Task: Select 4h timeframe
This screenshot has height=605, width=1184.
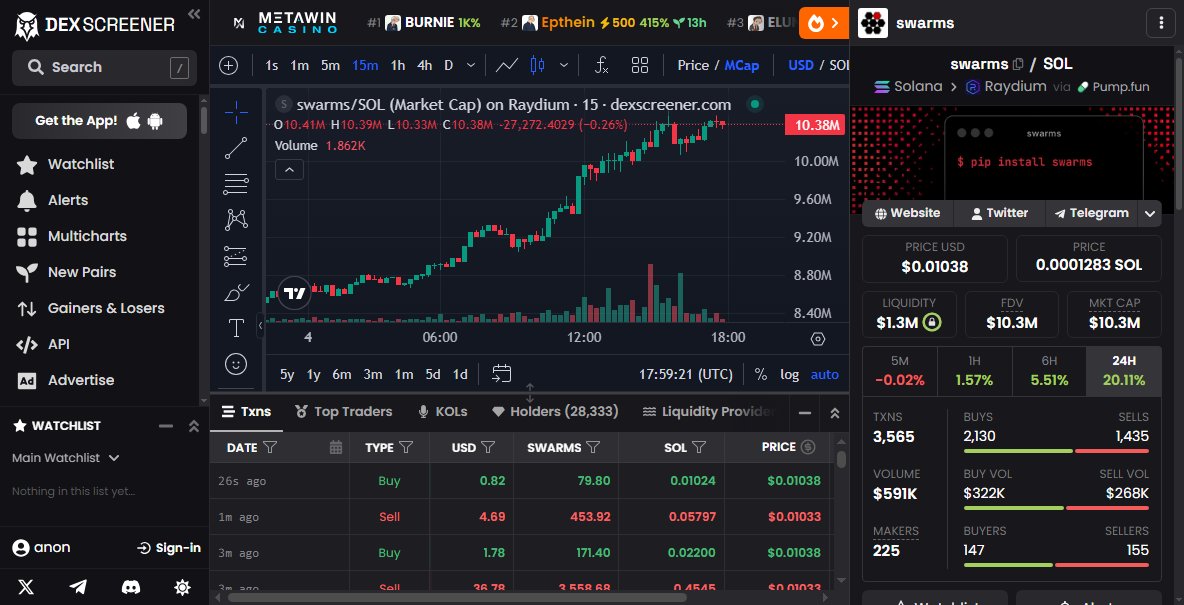Action: tap(424, 66)
